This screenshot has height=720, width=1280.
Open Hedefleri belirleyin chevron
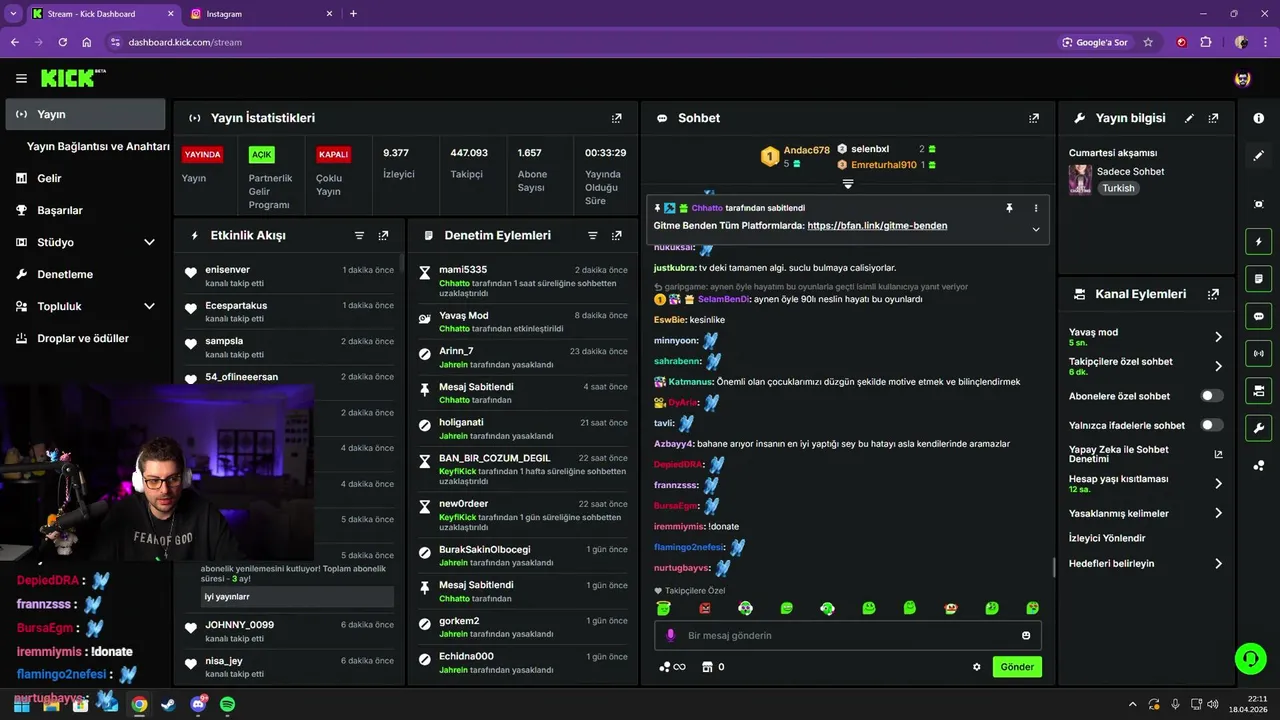point(1218,564)
